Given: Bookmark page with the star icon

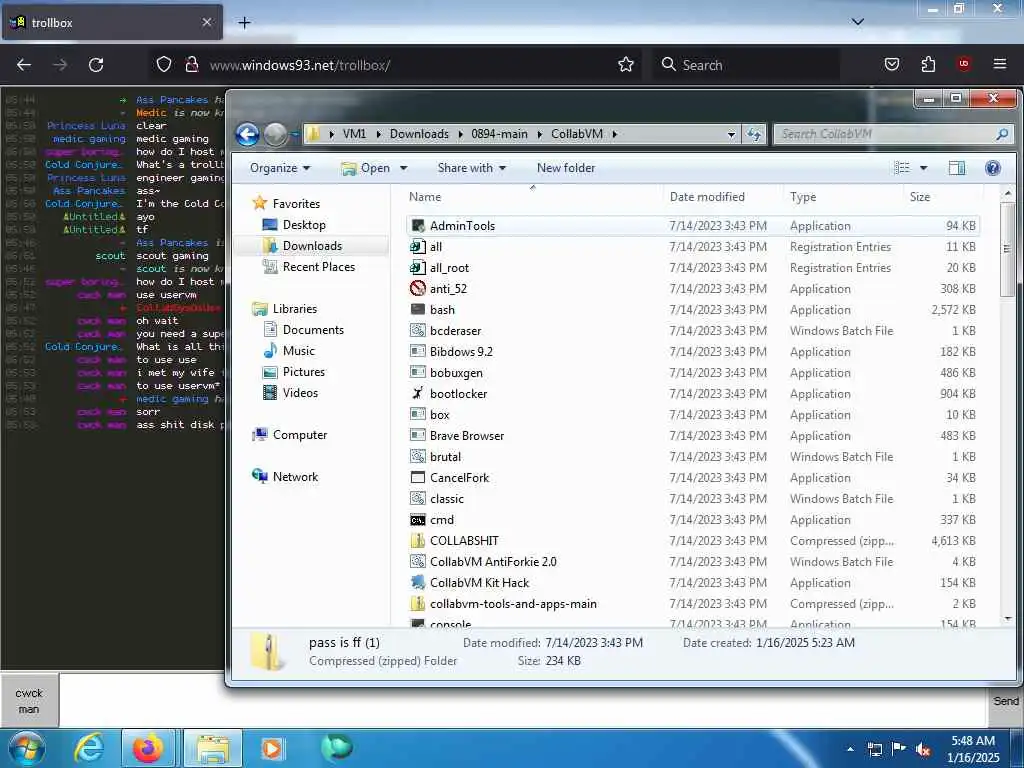Looking at the screenshot, I should (x=626, y=65).
